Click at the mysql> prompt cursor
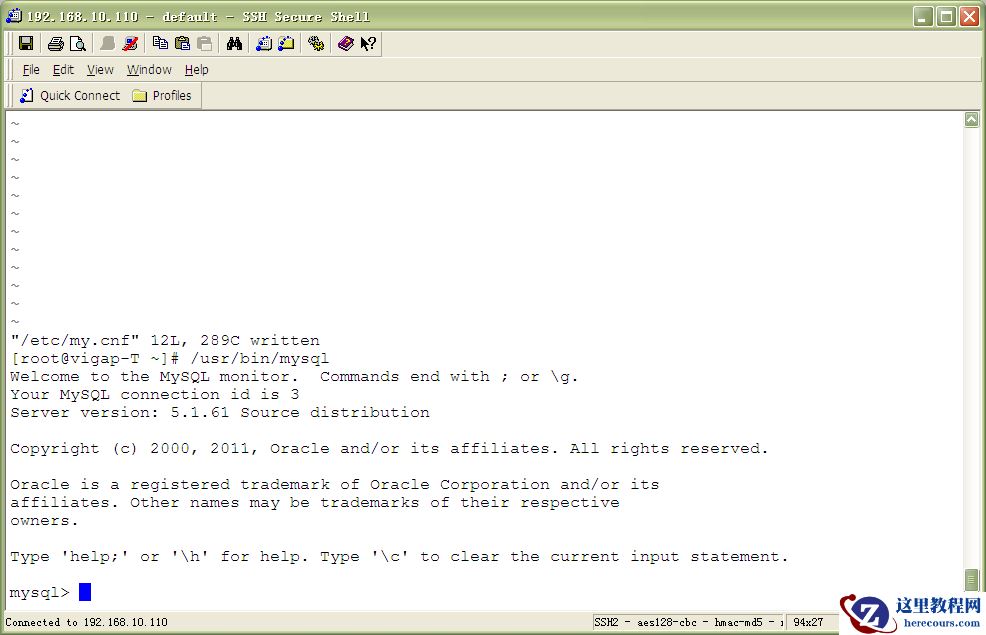The width and height of the screenshot is (986, 635). coord(85,592)
